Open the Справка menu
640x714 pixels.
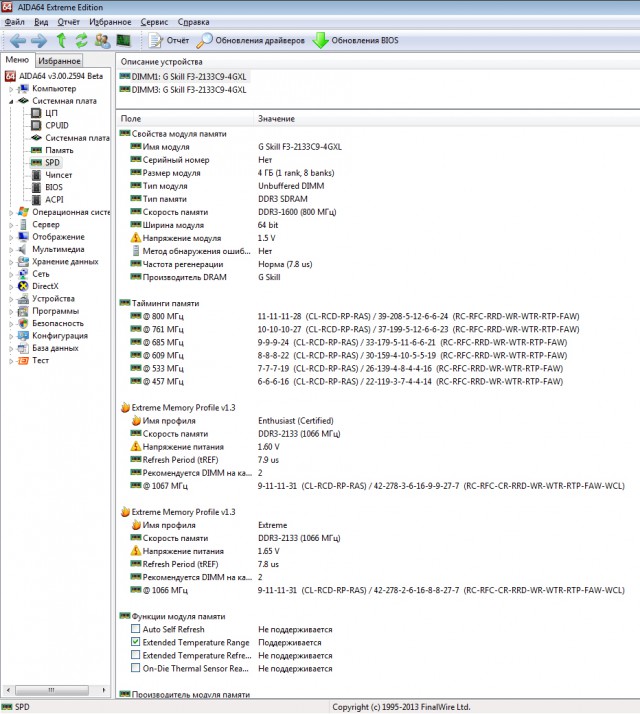coord(194,22)
